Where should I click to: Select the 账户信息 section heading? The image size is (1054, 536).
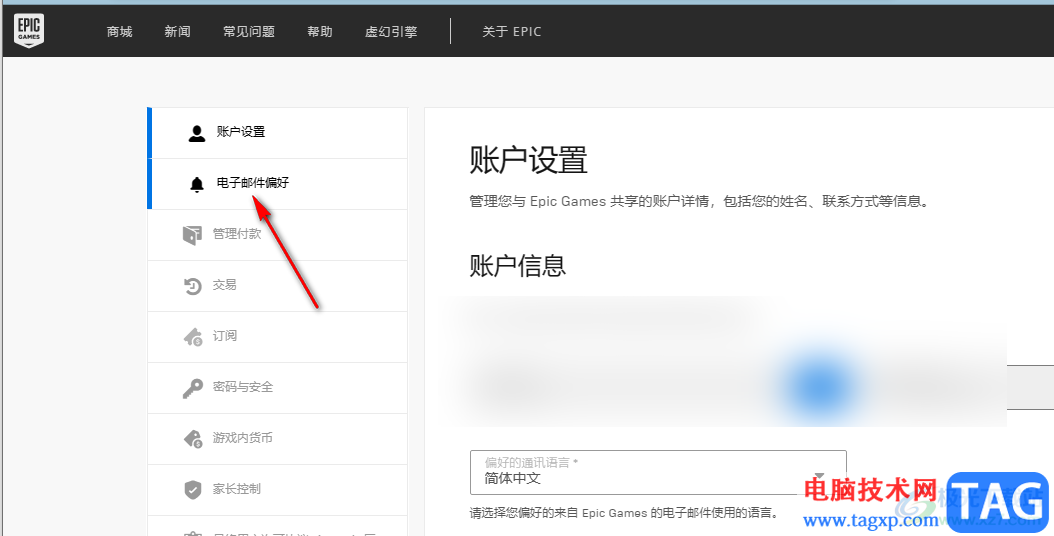518,266
